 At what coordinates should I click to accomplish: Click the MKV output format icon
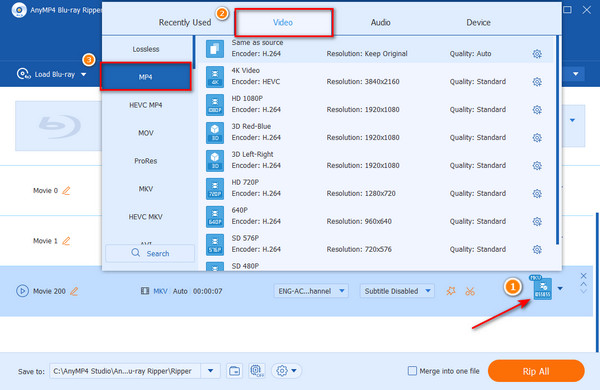tap(542, 288)
